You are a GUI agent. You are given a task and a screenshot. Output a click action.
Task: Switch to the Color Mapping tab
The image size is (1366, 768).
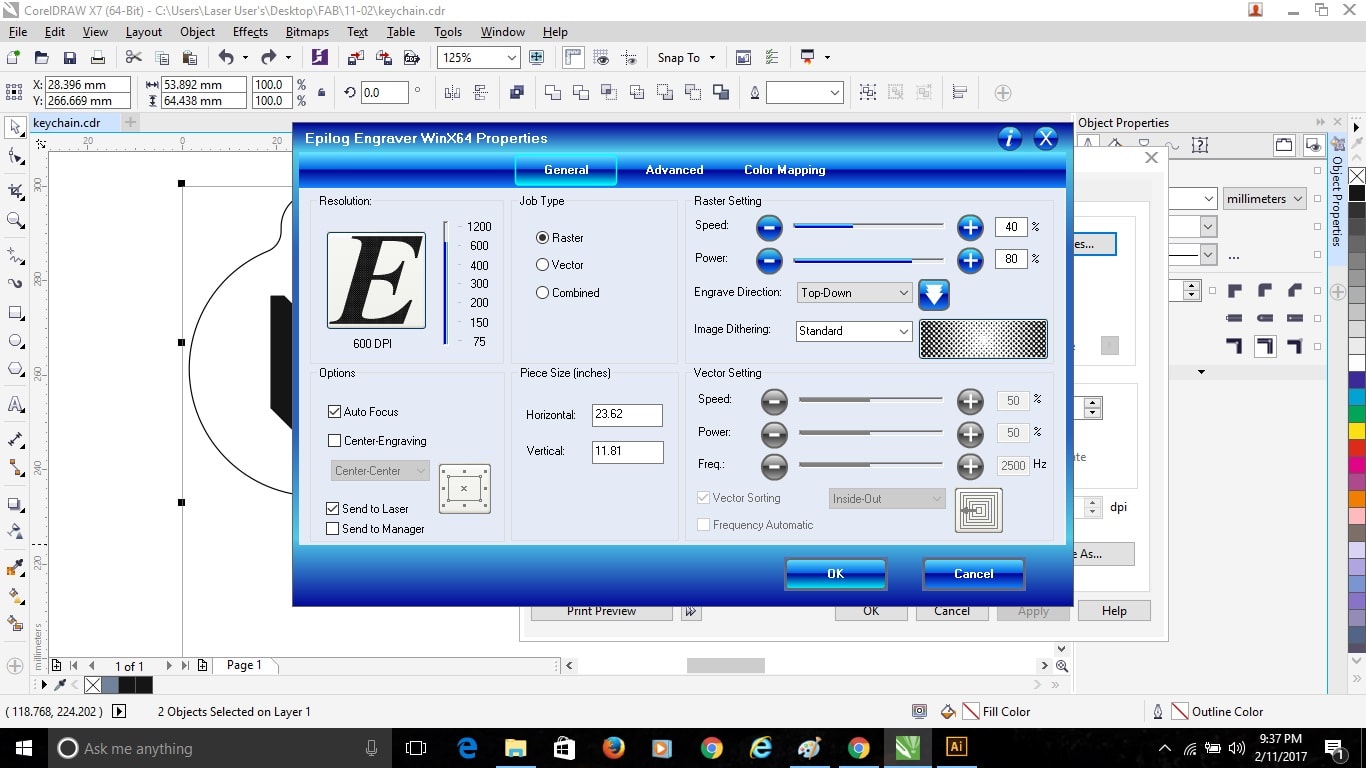point(785,170)
